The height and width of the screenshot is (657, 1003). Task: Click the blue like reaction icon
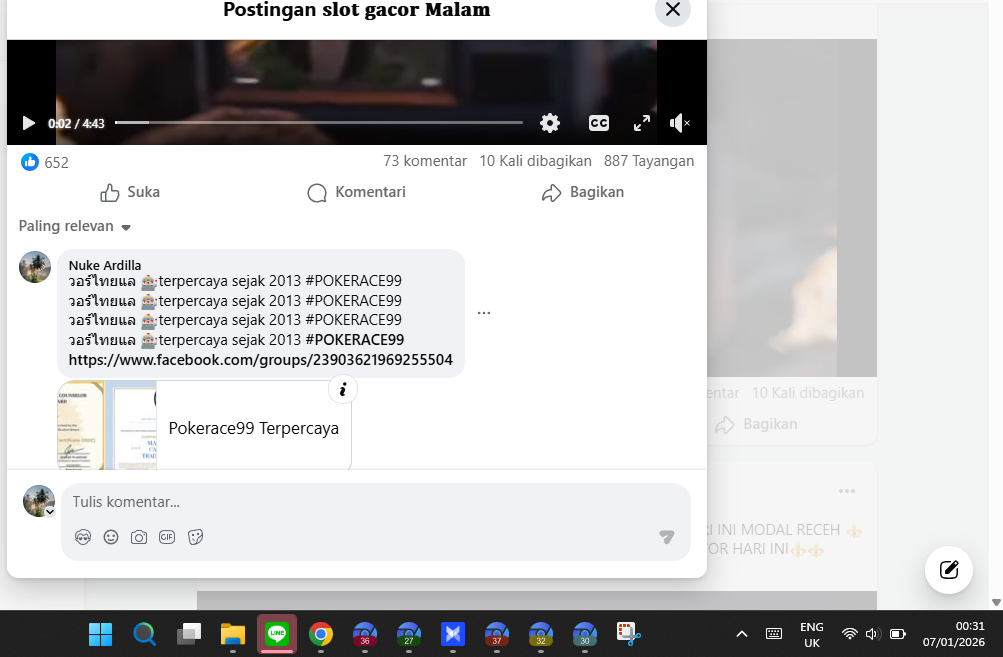[29, 162]
